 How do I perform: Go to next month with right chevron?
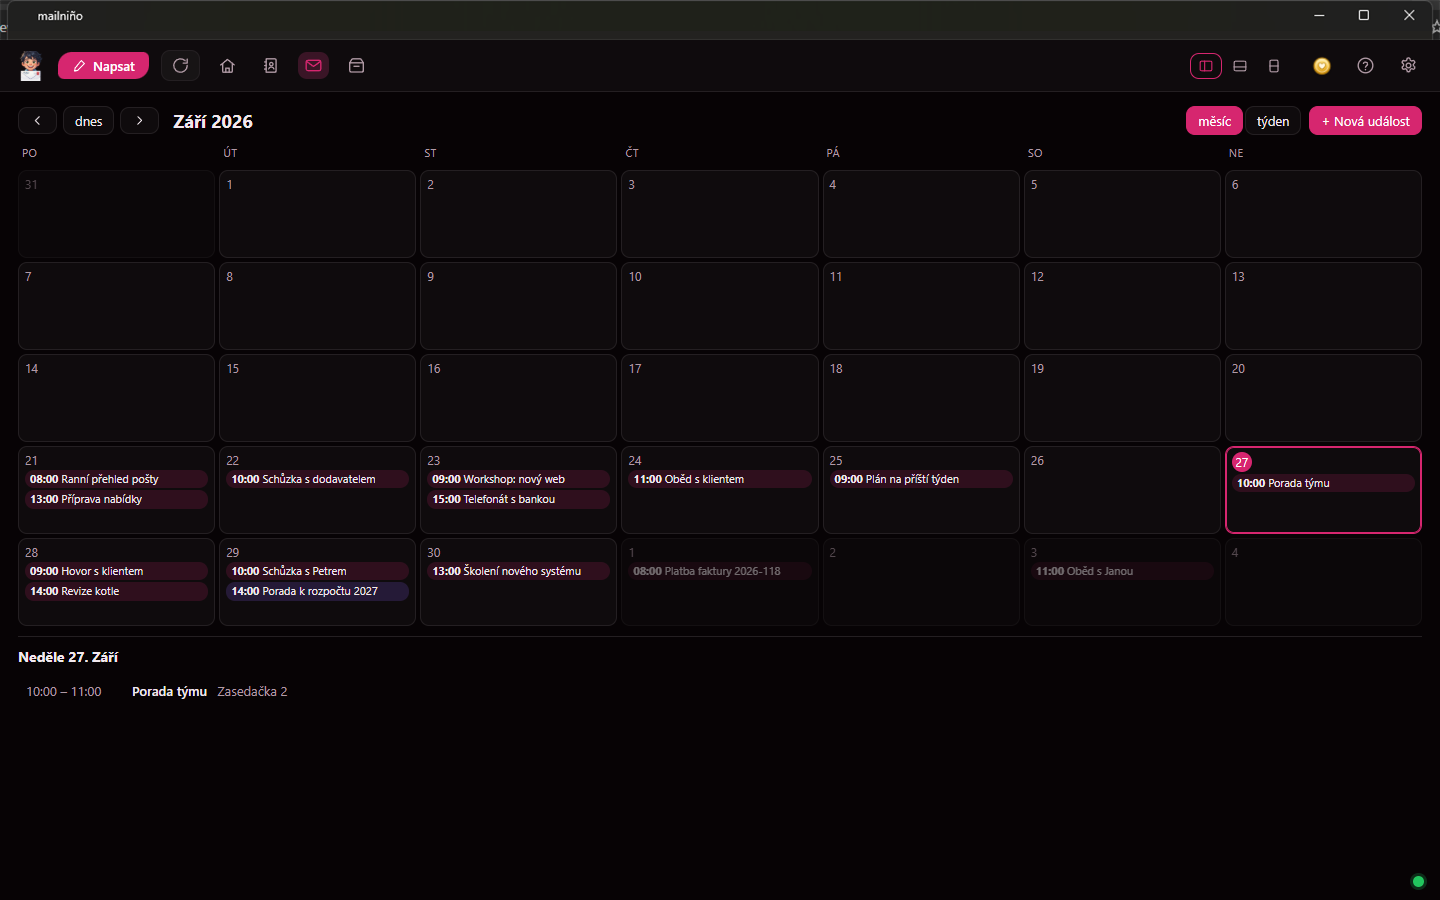pyautogui.click(x=139, y=121)
